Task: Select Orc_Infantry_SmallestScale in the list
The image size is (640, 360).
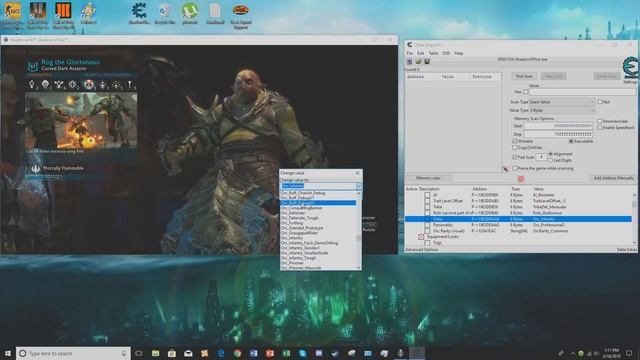Action: tap(304, 253)
